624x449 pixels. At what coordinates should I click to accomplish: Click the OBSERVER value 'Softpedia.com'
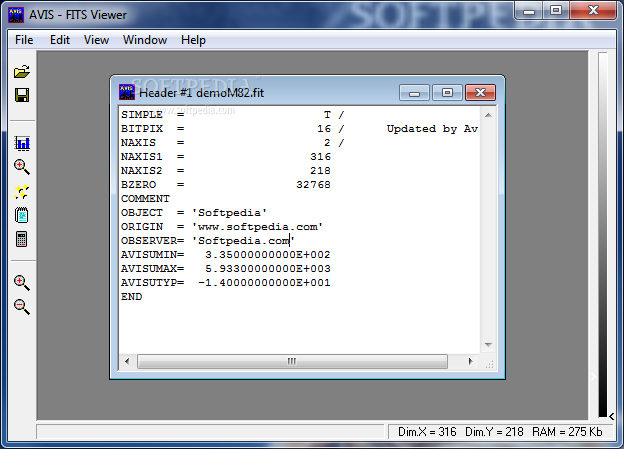tap(243, 240)
